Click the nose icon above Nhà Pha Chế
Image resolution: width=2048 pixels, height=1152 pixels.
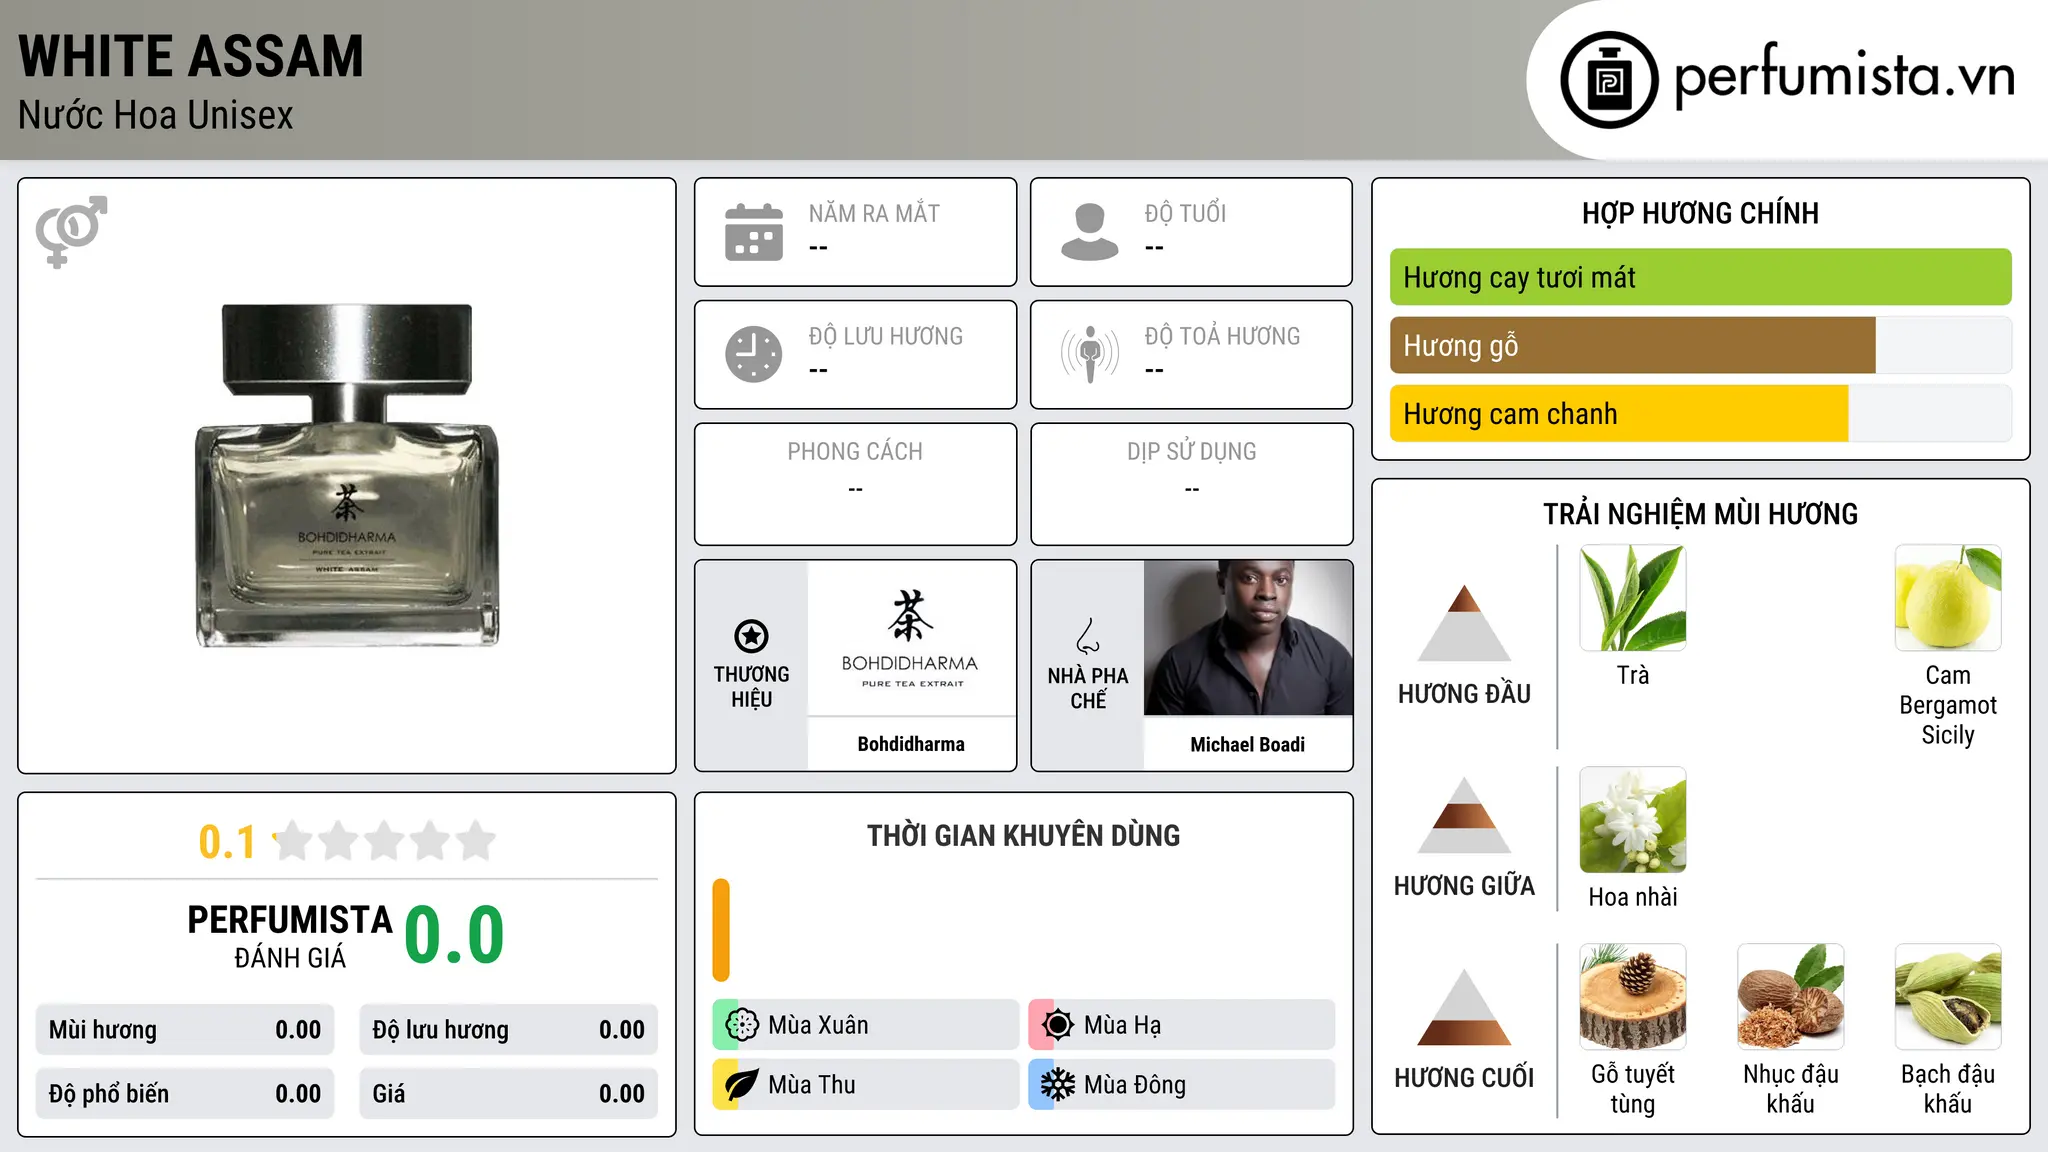click(x=1088, y=636)
